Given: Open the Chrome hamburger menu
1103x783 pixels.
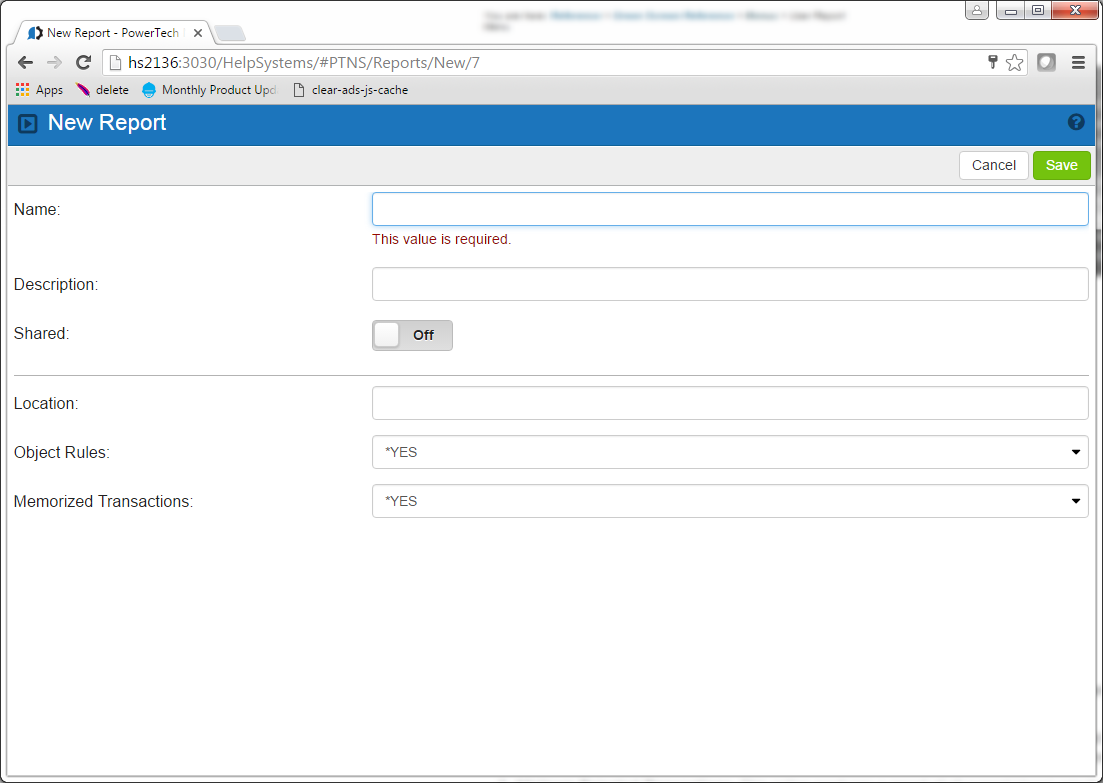Looking at the screenshot, I should click(1078, 63).
